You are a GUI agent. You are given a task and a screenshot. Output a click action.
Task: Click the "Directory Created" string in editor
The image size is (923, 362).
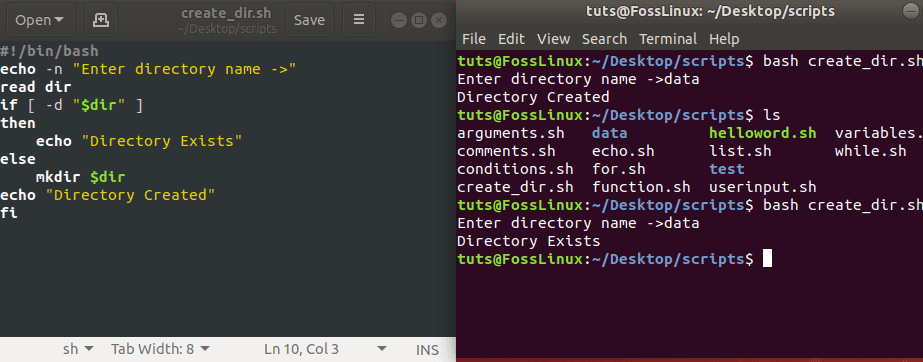(x=130, y=195)
